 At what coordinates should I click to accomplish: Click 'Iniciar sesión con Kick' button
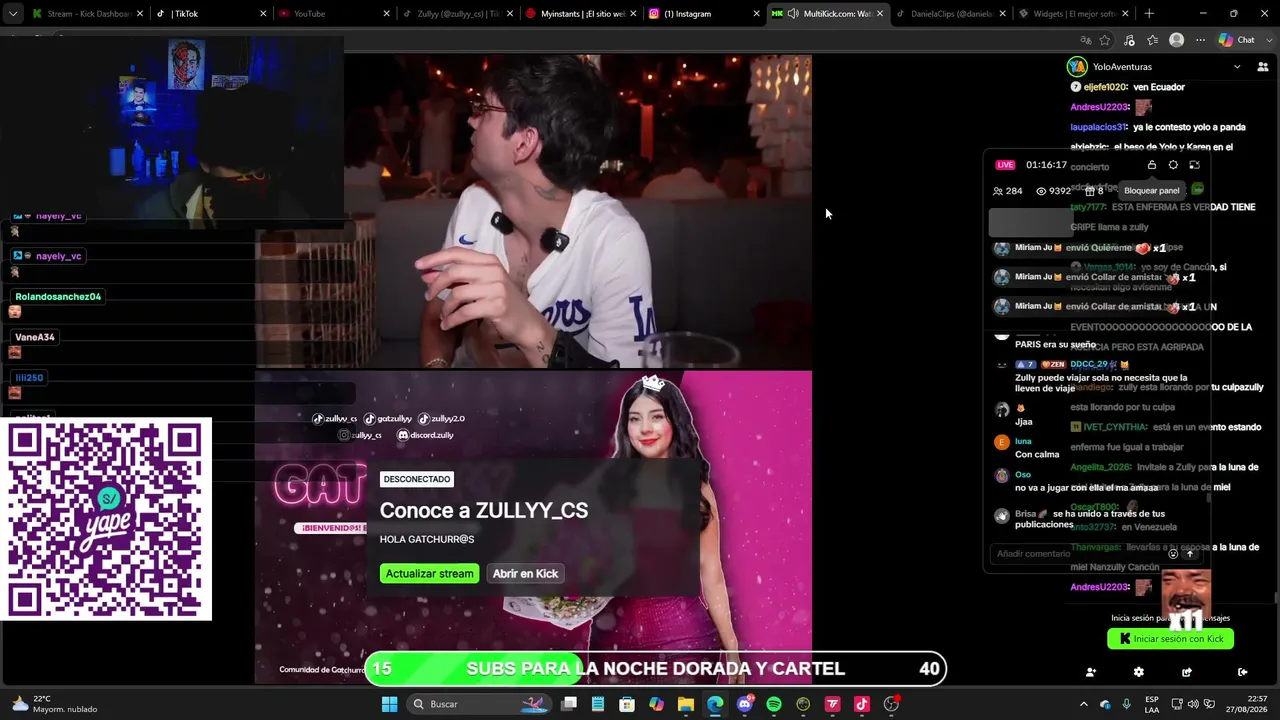coord(1171,639)
